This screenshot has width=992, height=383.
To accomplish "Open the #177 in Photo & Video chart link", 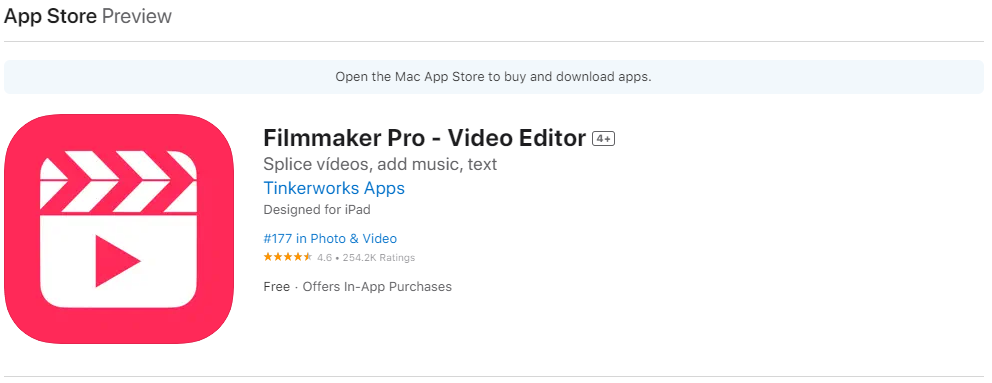I will coord(330,239).
